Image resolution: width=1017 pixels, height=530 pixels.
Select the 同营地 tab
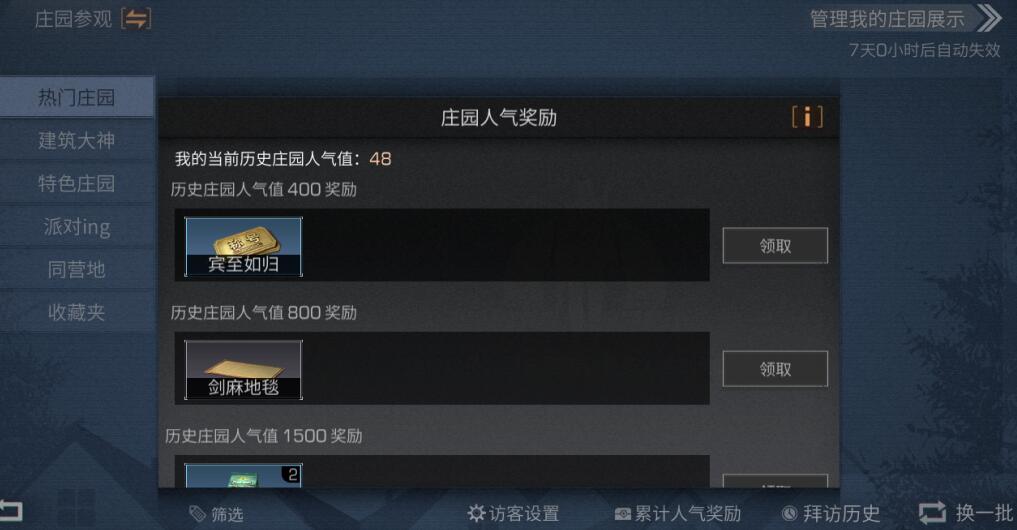tap(77, 269)
